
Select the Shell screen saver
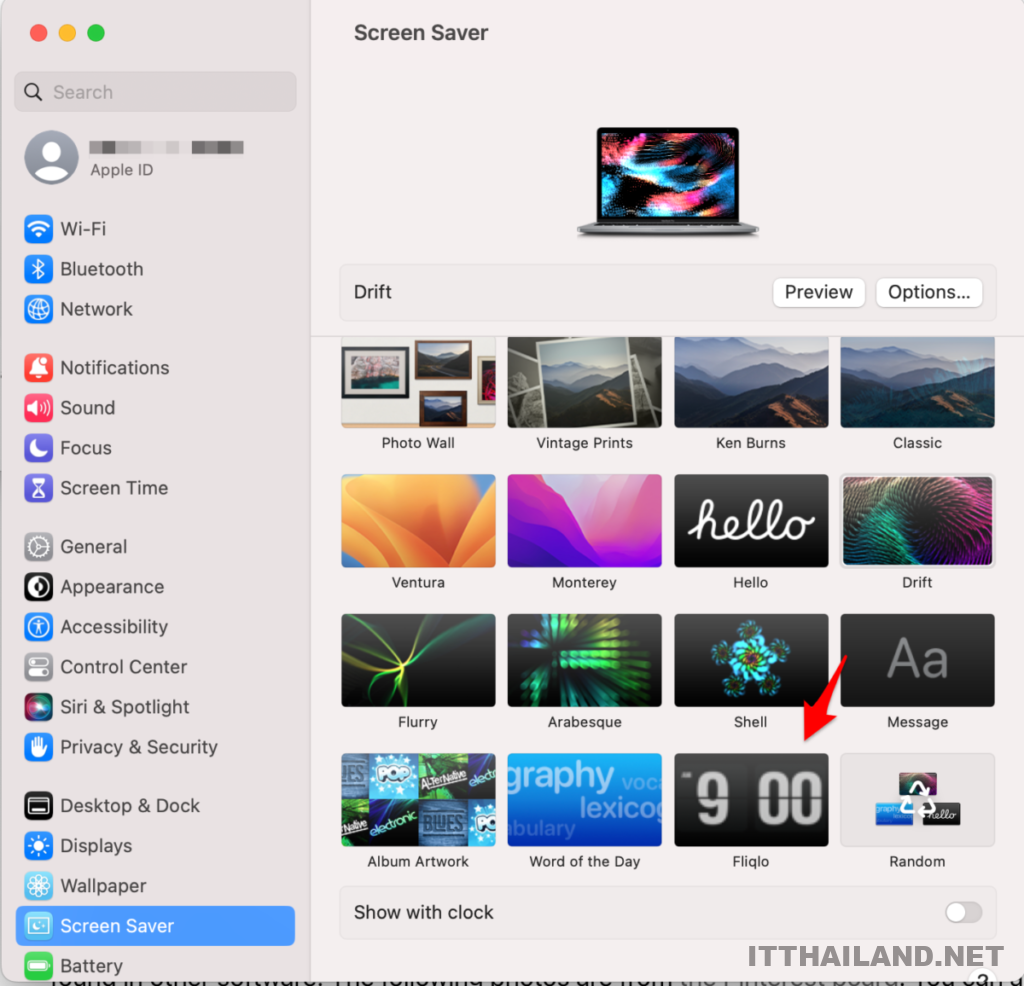click(x=751, y=660)
